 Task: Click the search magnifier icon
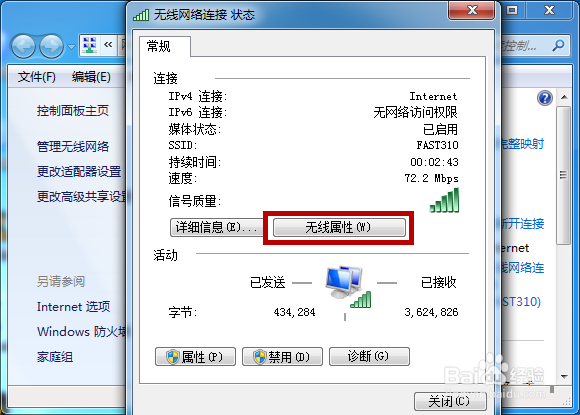point(558,45)
